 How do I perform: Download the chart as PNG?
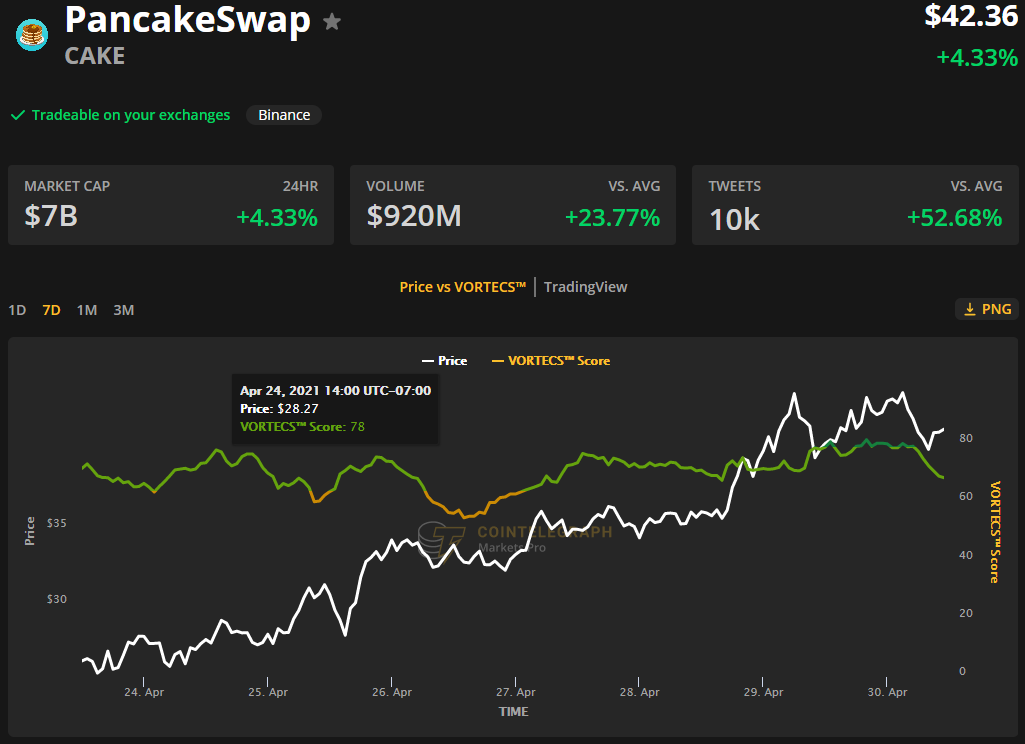click(x=987, y=309)
